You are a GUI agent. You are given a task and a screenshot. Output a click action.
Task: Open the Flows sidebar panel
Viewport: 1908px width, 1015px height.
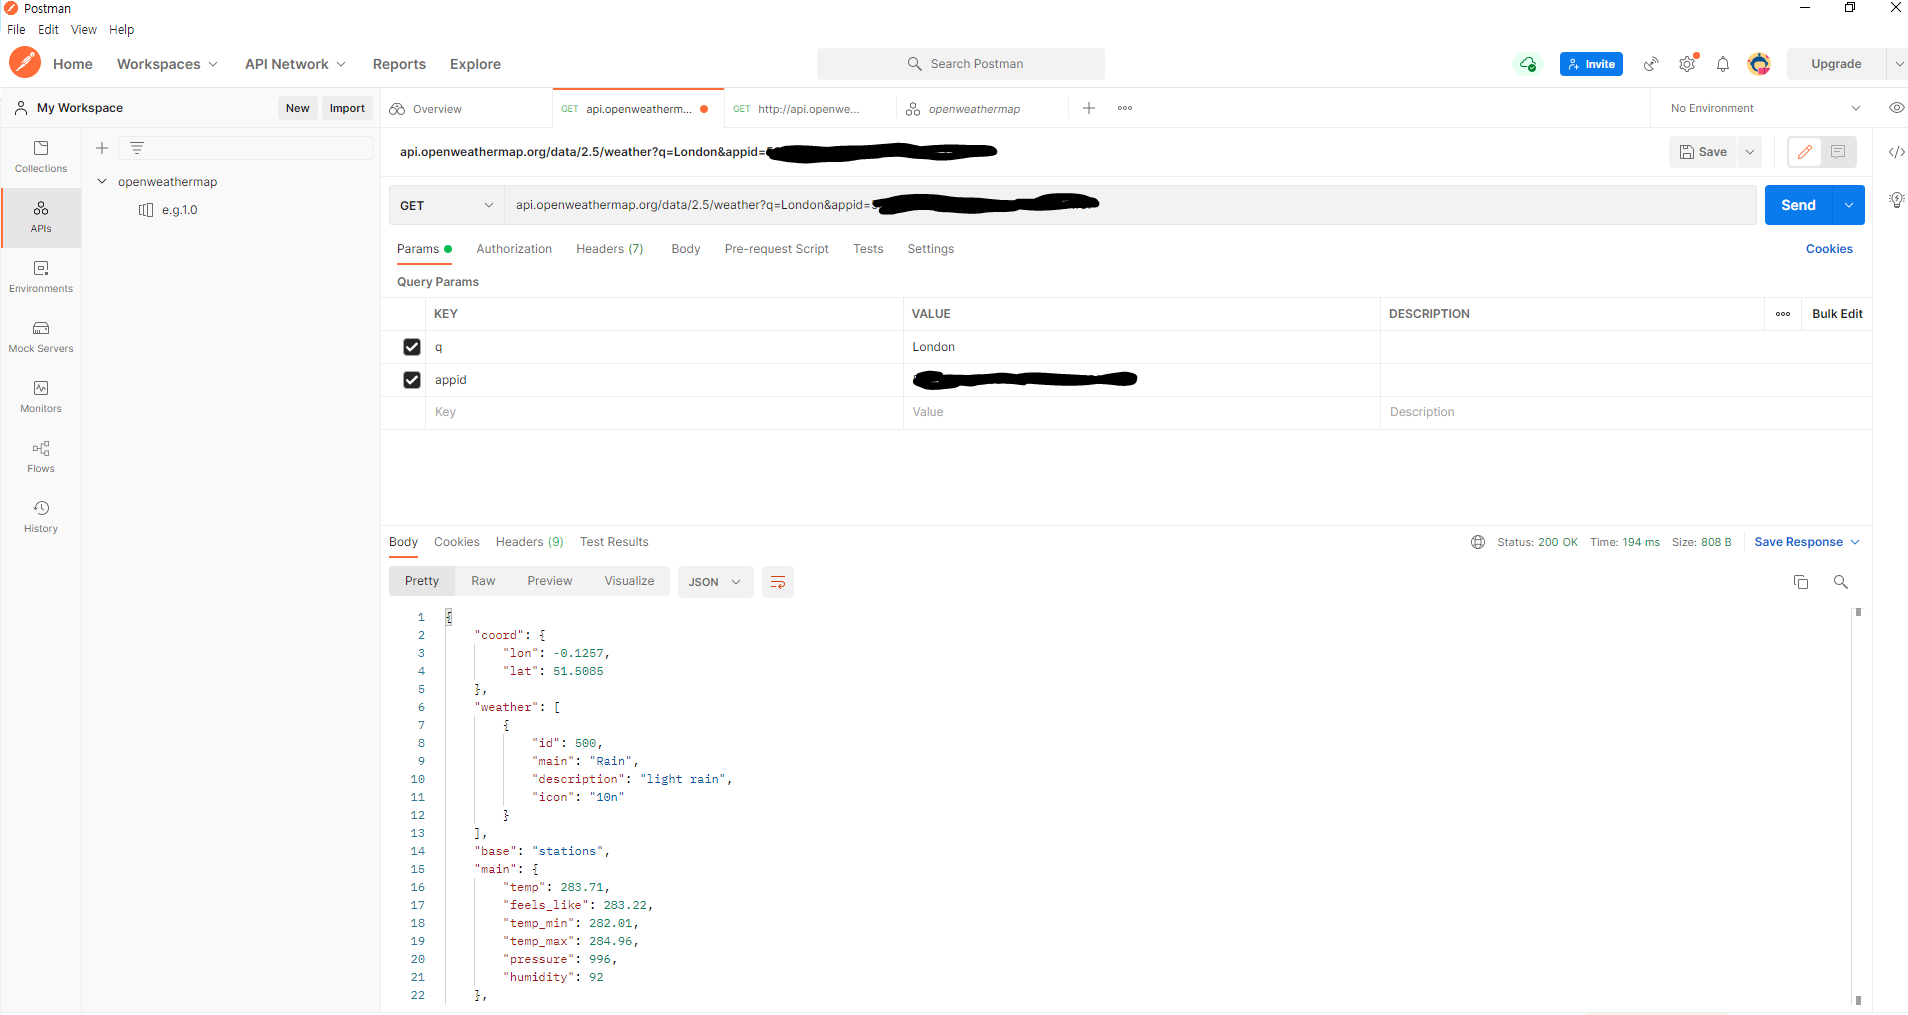tap(41, 457)
